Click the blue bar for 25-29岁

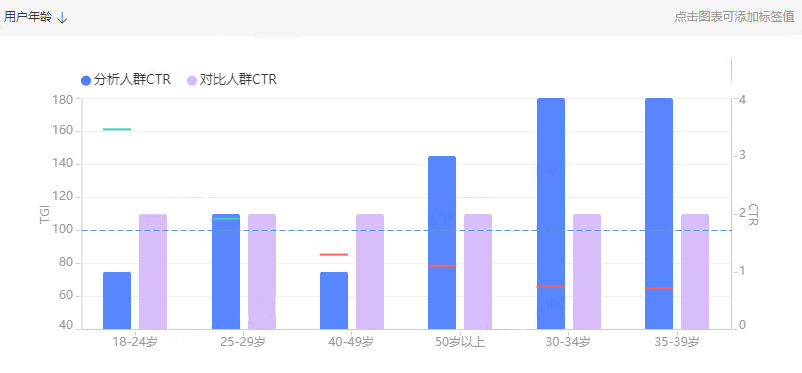226,272
